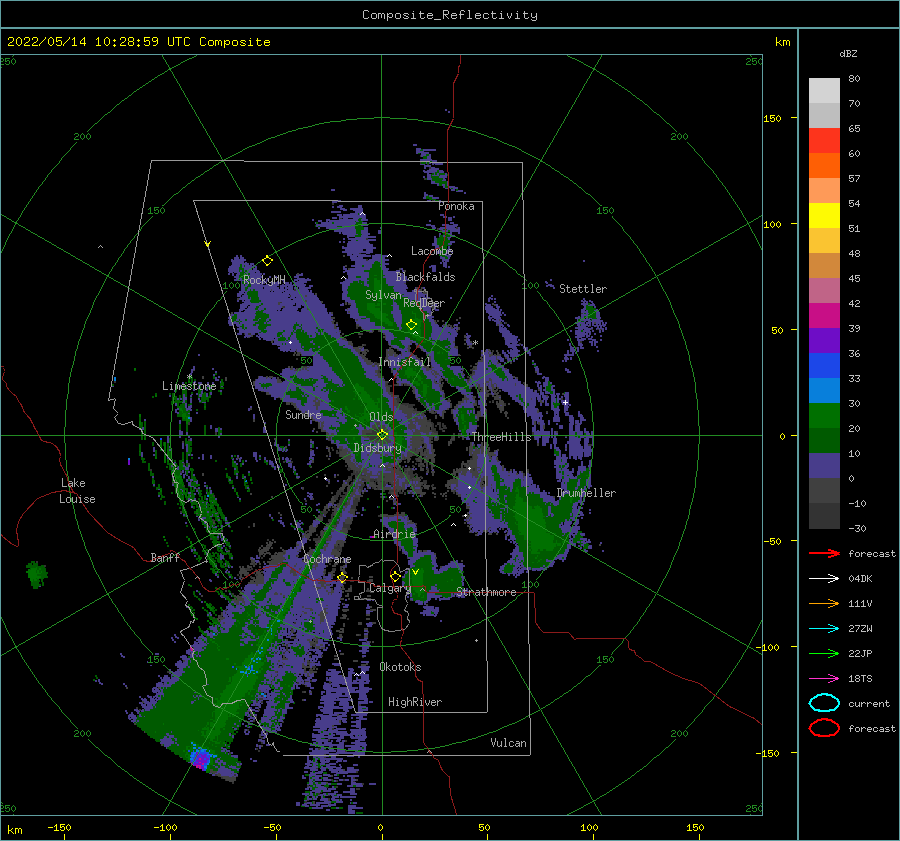Click the RockyMH label
Viewport: 900px width, 841px height.
264,280
